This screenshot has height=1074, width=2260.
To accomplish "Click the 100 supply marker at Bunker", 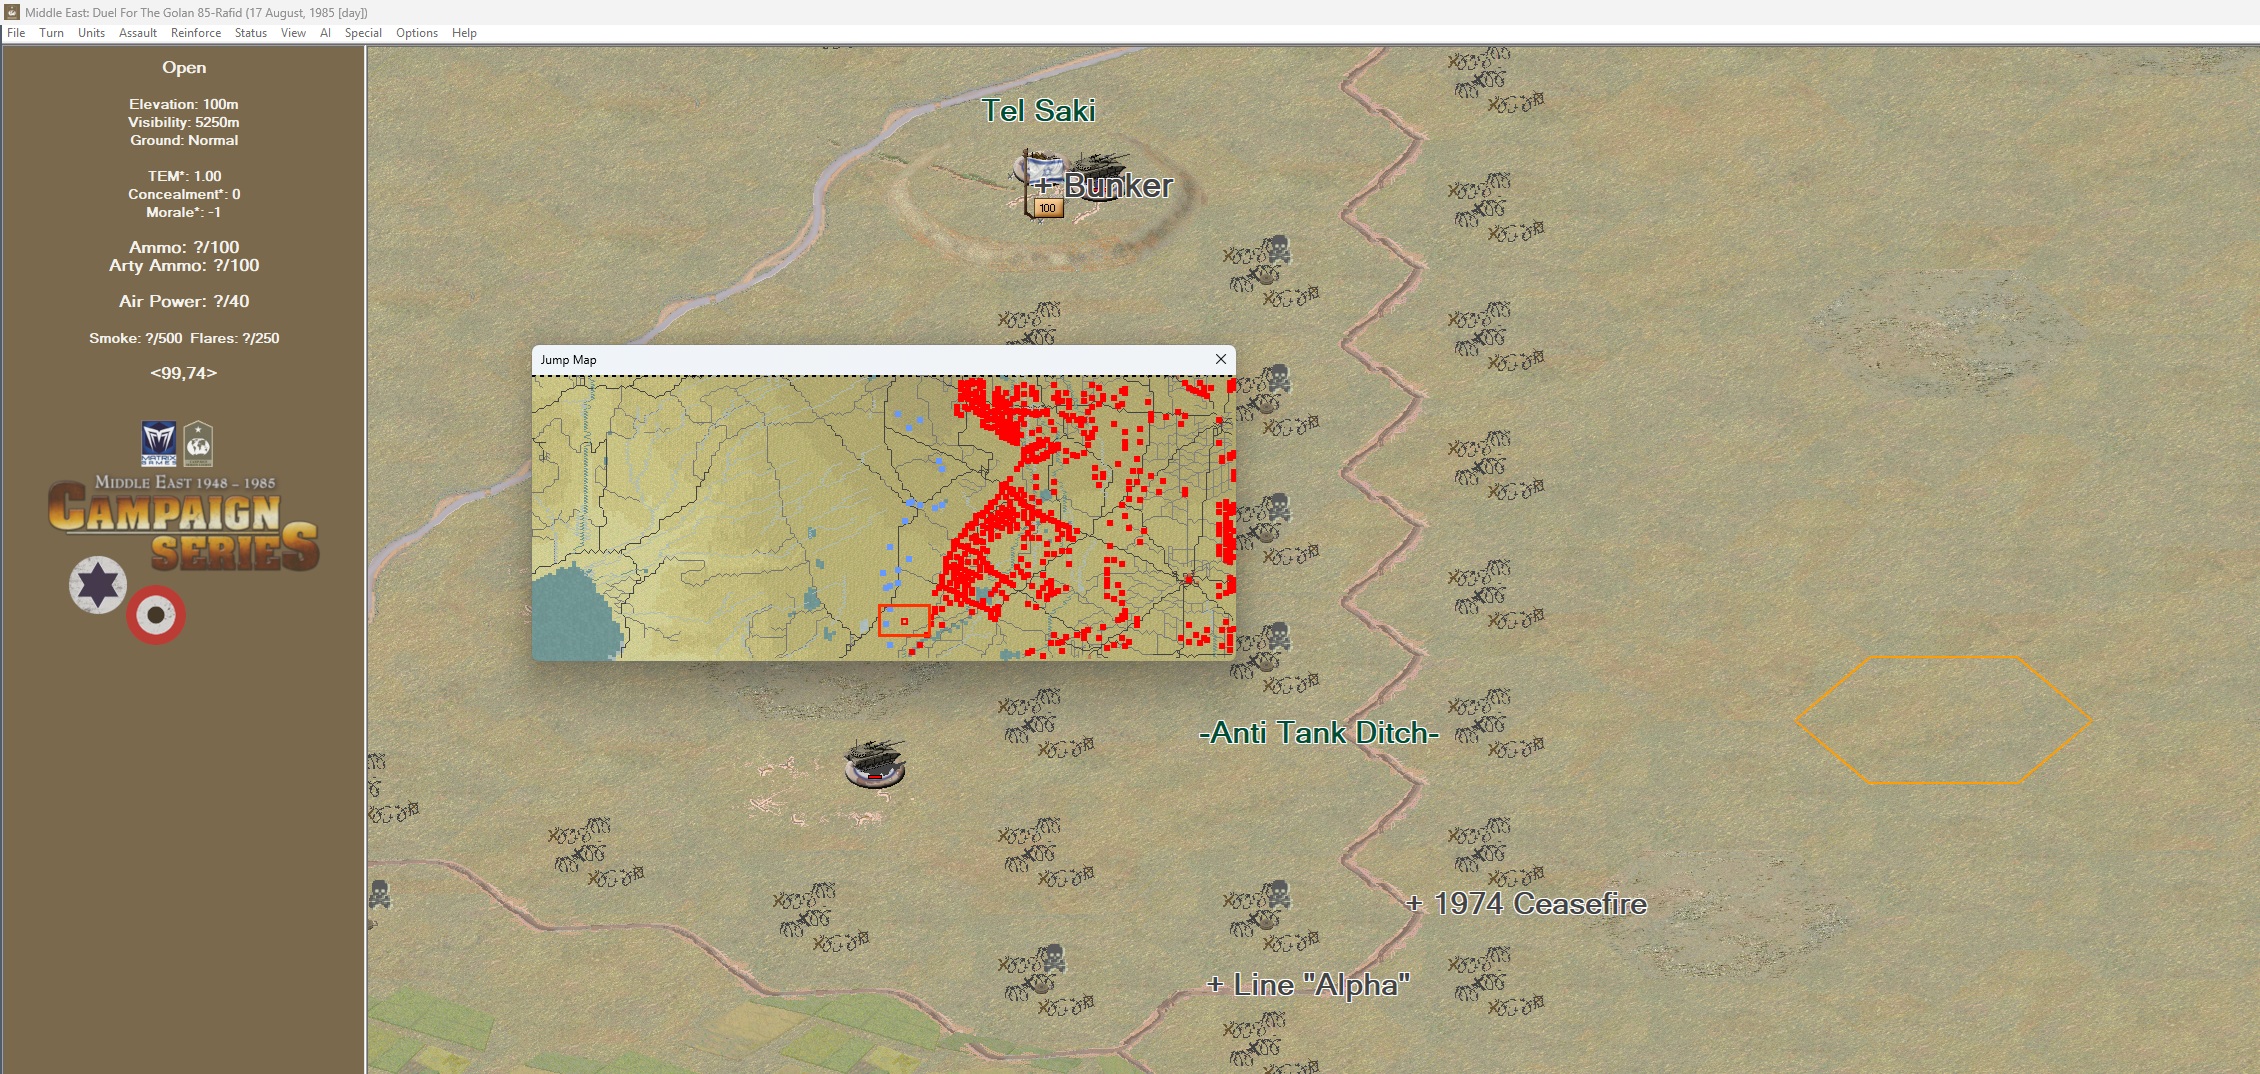I will (1046, 208).
